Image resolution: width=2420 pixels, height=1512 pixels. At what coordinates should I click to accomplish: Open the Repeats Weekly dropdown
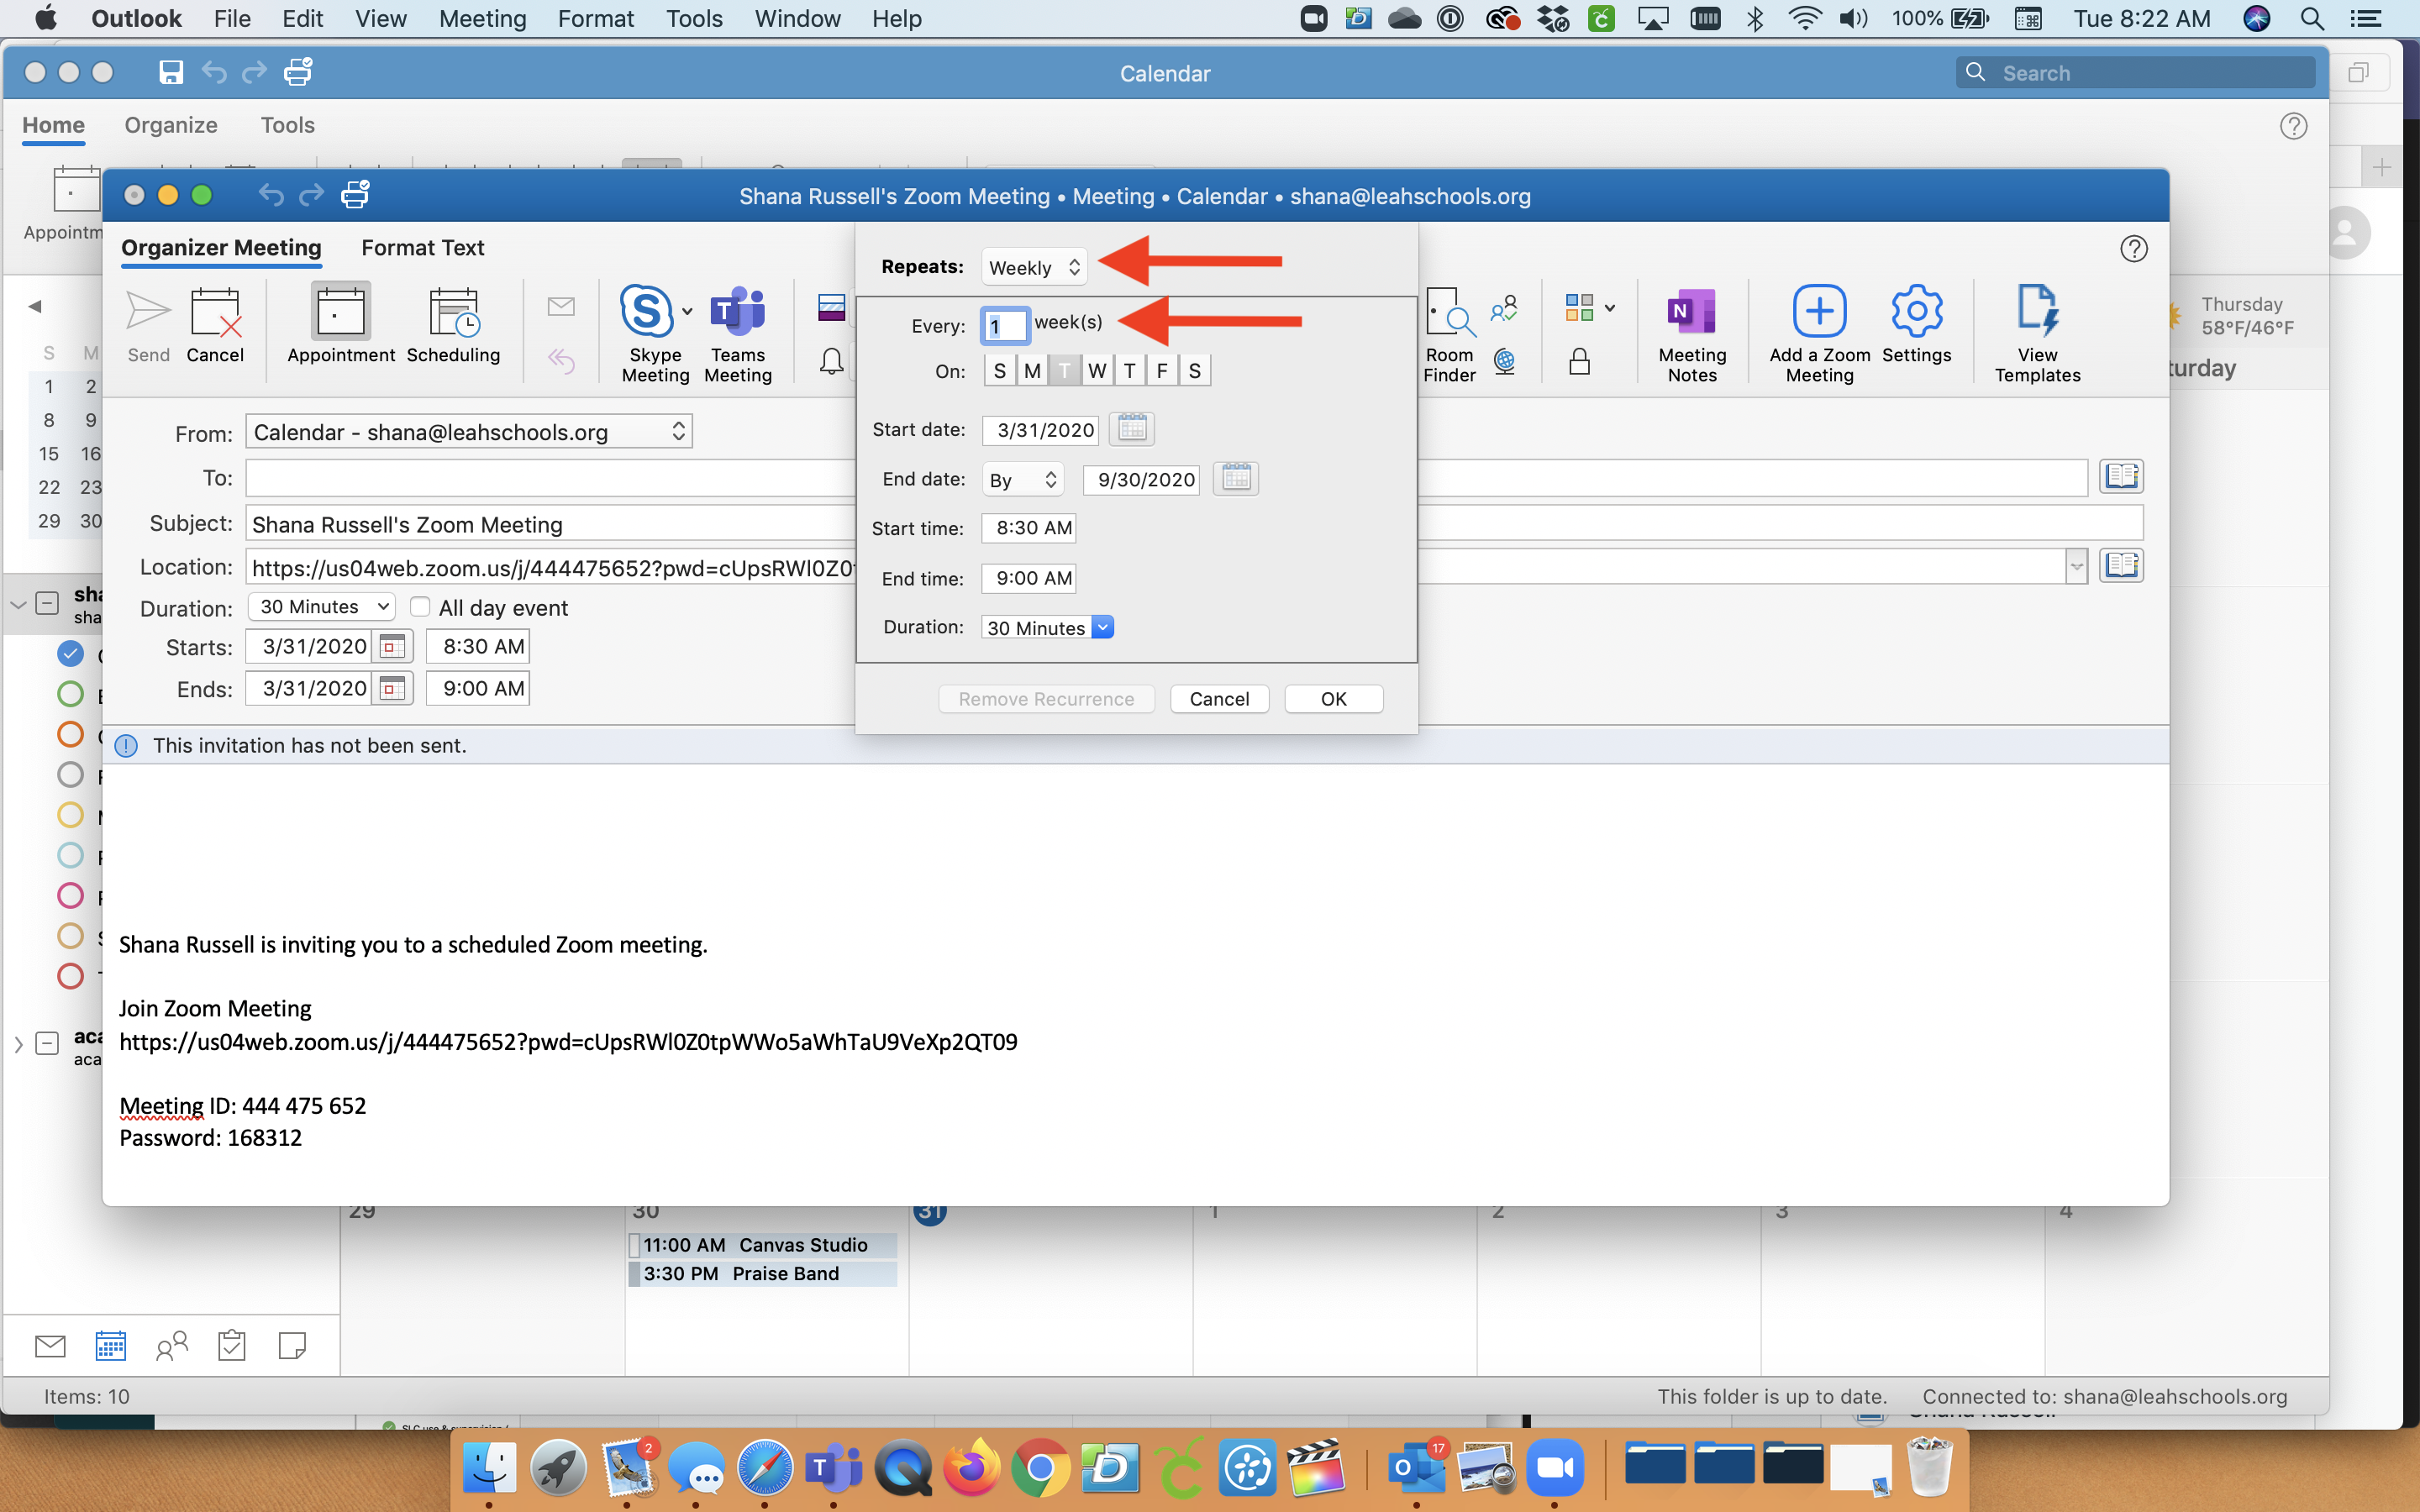tap(1034, 267)
